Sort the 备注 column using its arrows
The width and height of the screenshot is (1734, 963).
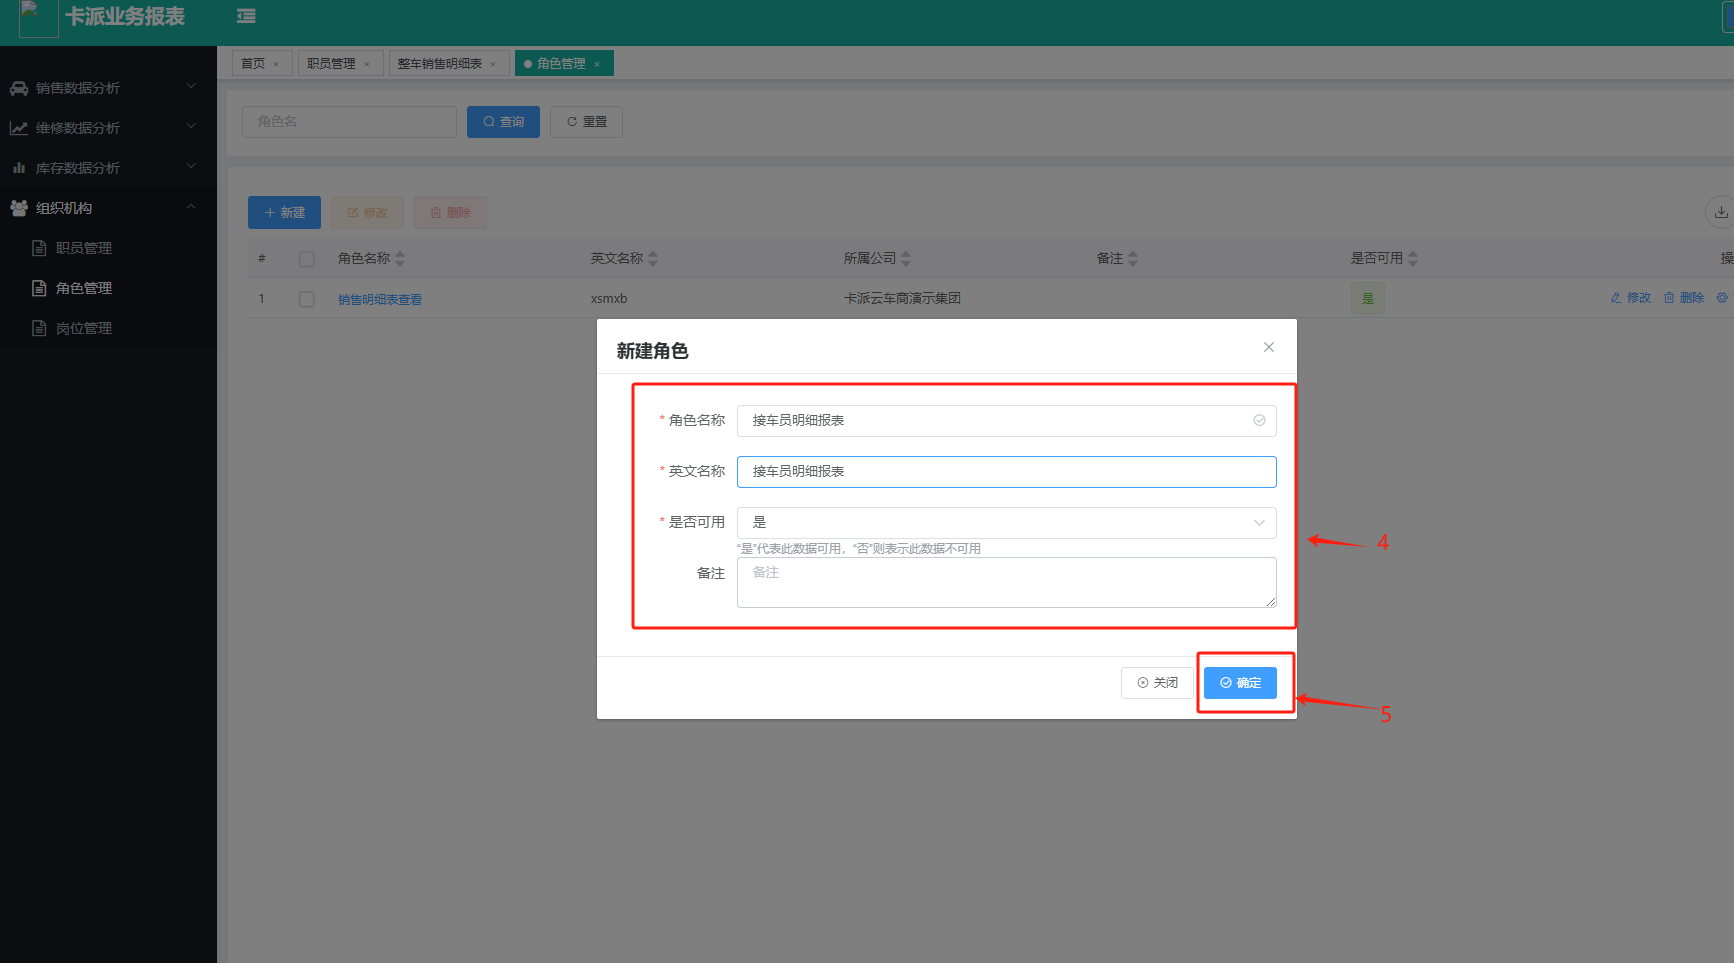pos(1133,259)
